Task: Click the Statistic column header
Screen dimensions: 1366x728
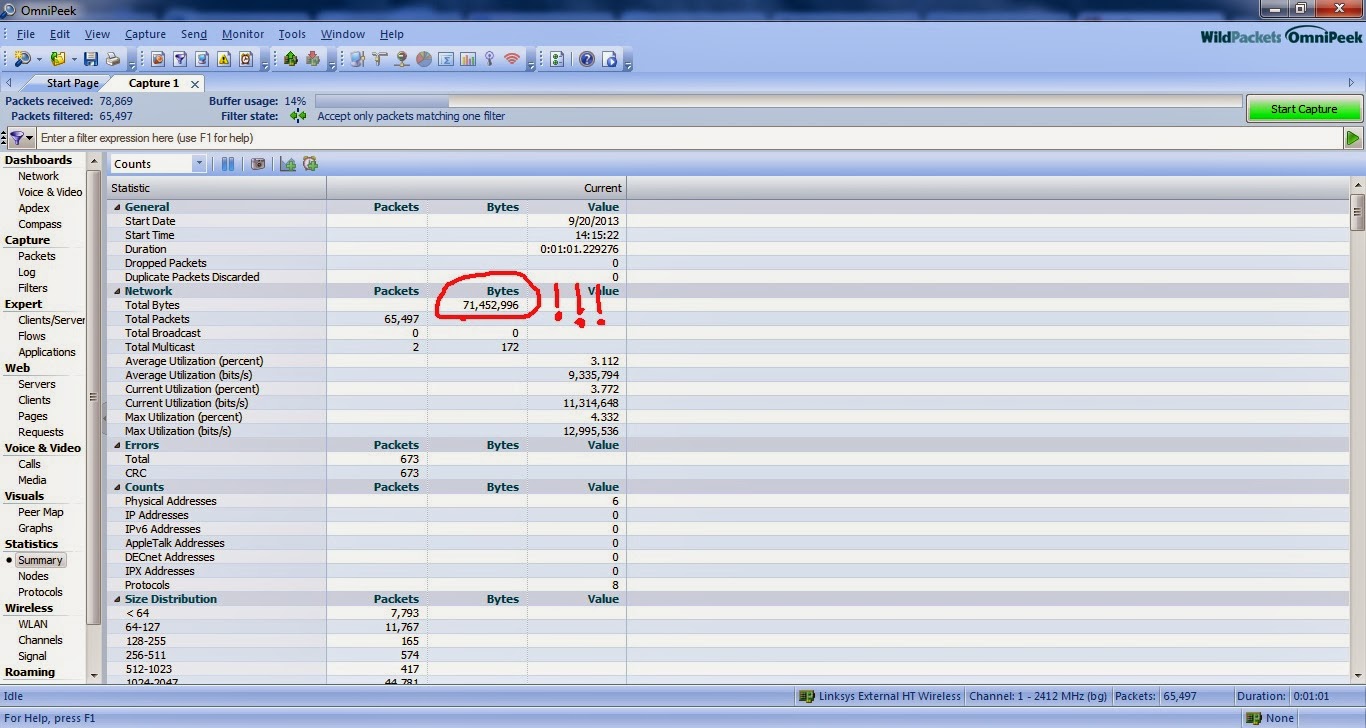Action: 217,187
